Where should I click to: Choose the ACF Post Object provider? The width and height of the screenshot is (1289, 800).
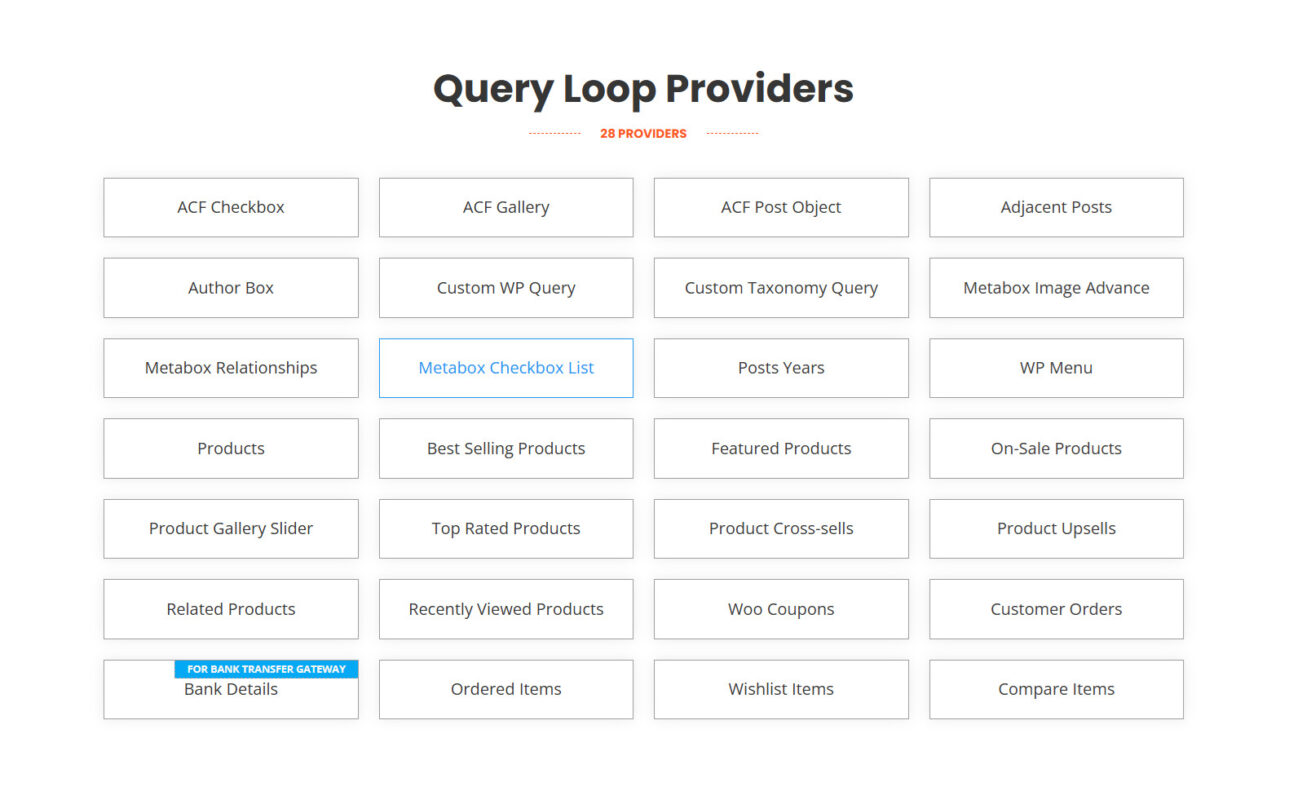(781, 207)
